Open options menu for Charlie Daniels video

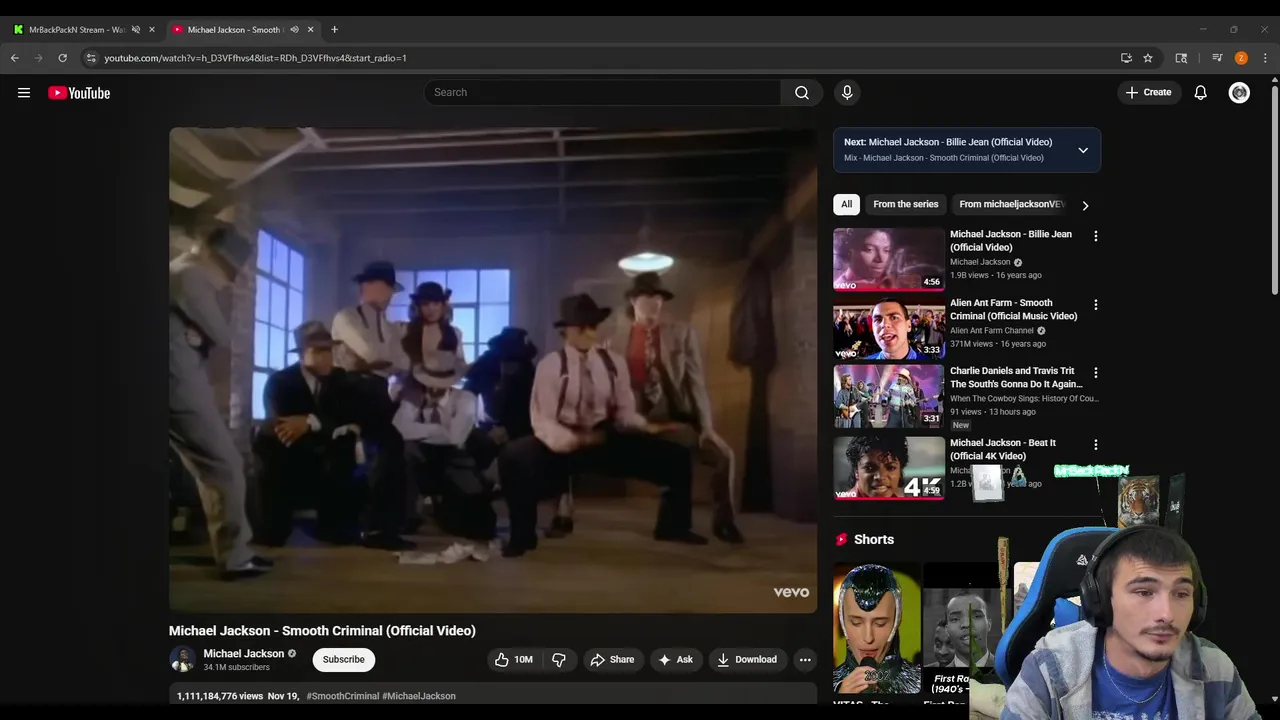coord(1095,372)
